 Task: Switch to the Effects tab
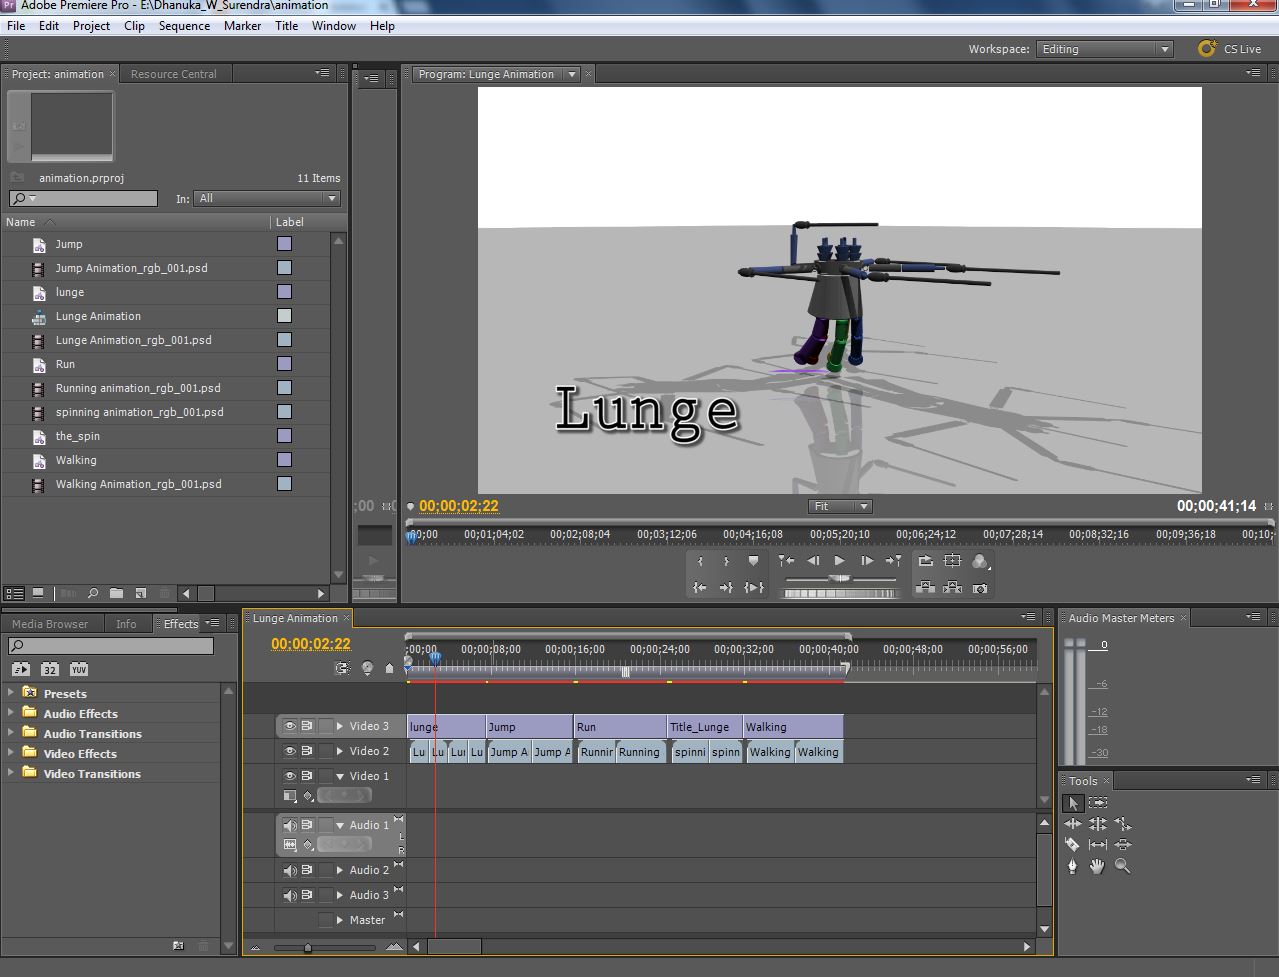pos(182,623)
